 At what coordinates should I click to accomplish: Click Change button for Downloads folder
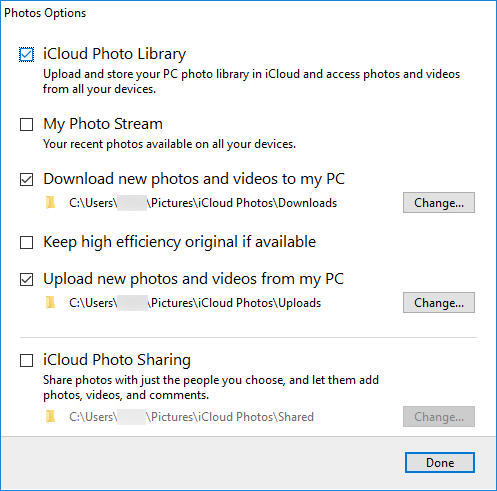click(x=439, y=203)
